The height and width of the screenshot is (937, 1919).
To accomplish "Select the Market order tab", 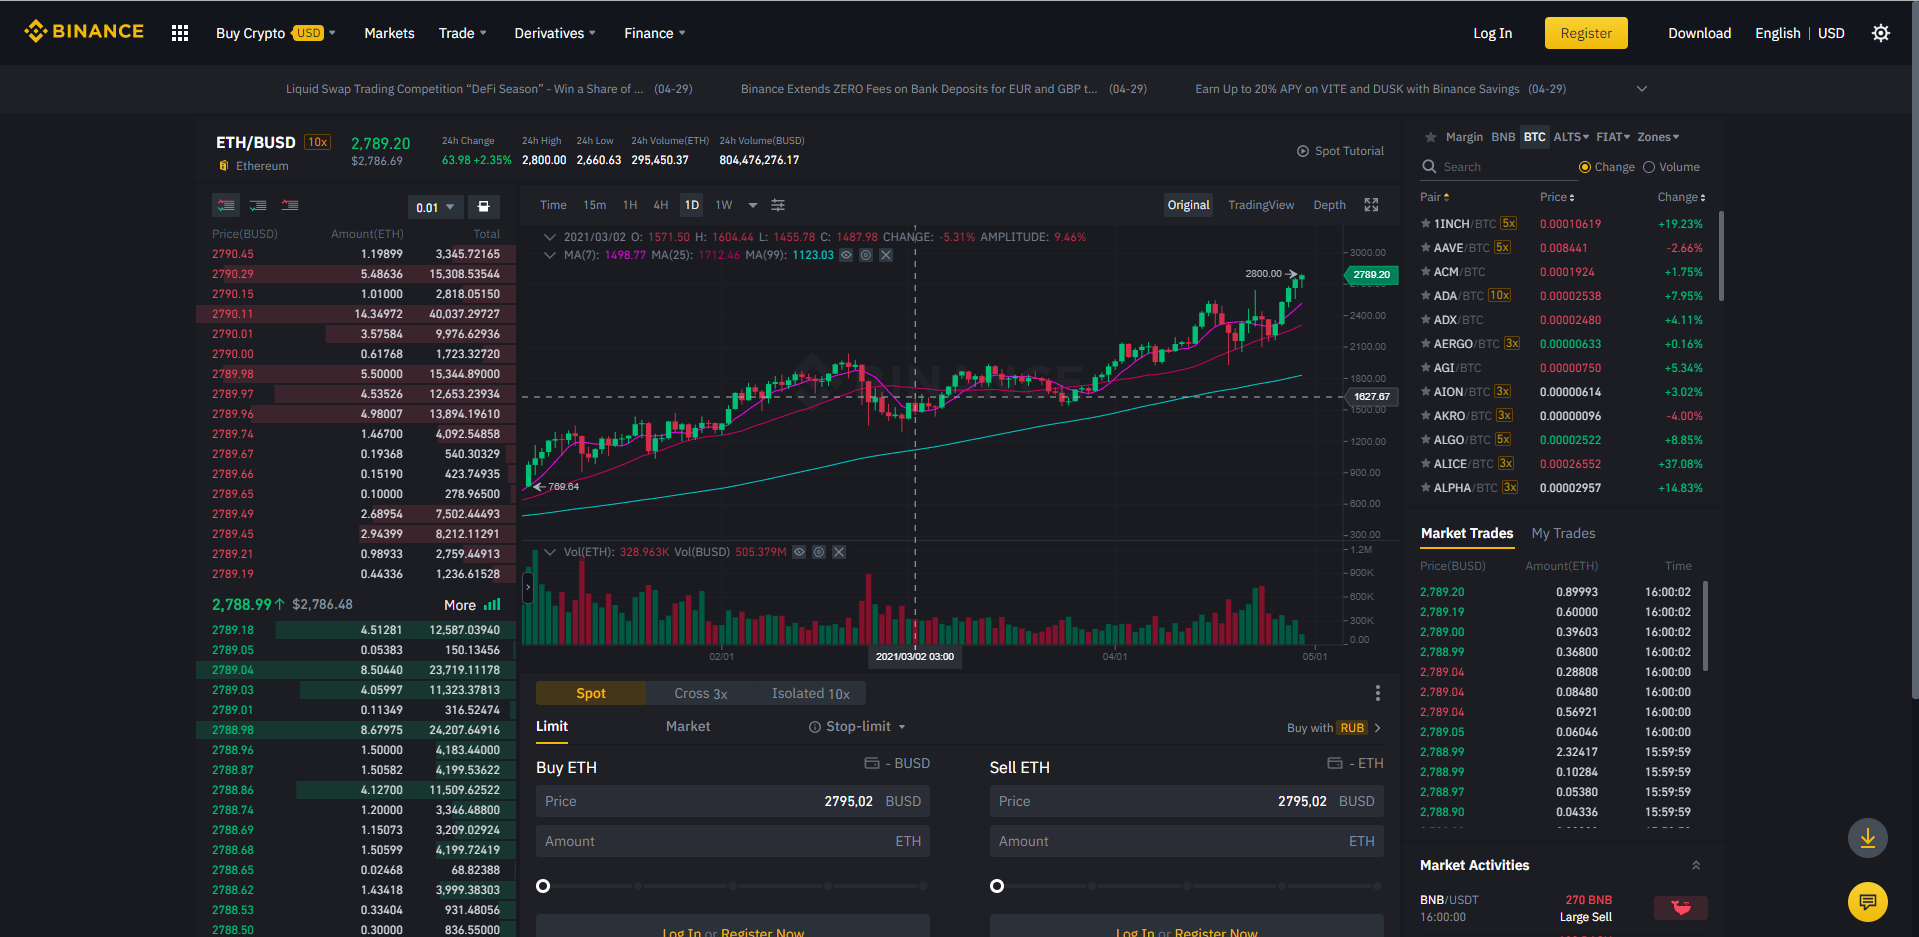I will click(x=688, y=727).
